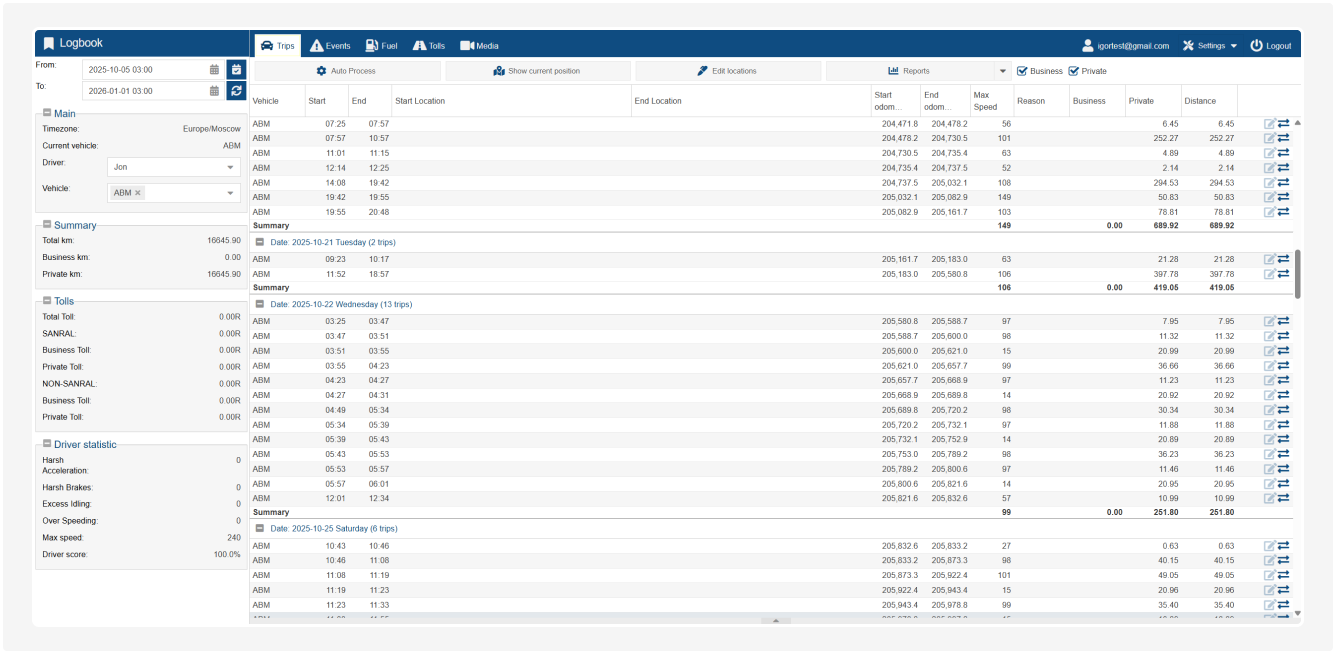Click the edit icon on the 09:23 trip row
The height and width of the screenshot is (654, 1336).
click(x=1269, y=259)
